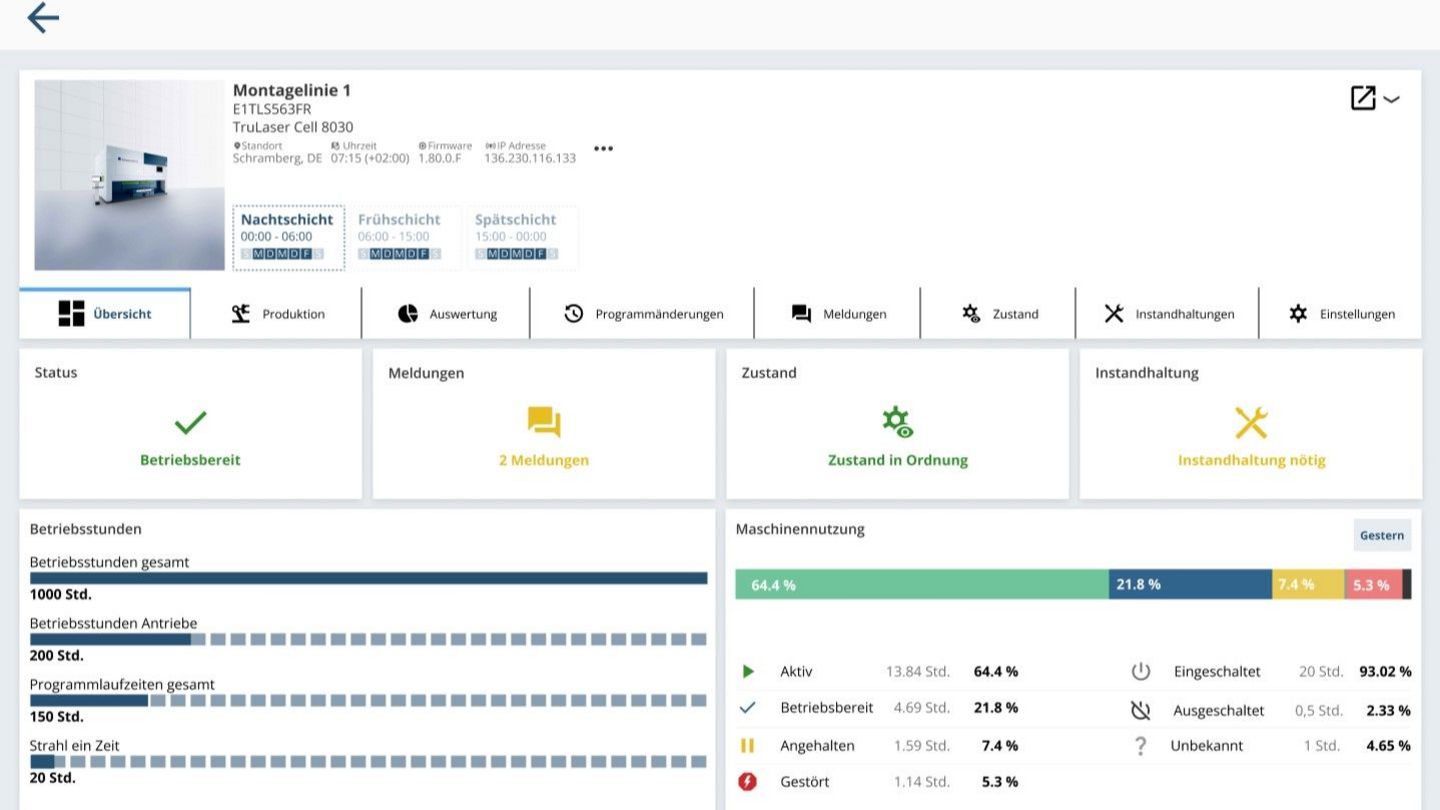Click the yellow Meldungen chat icon

pos(544,423)
